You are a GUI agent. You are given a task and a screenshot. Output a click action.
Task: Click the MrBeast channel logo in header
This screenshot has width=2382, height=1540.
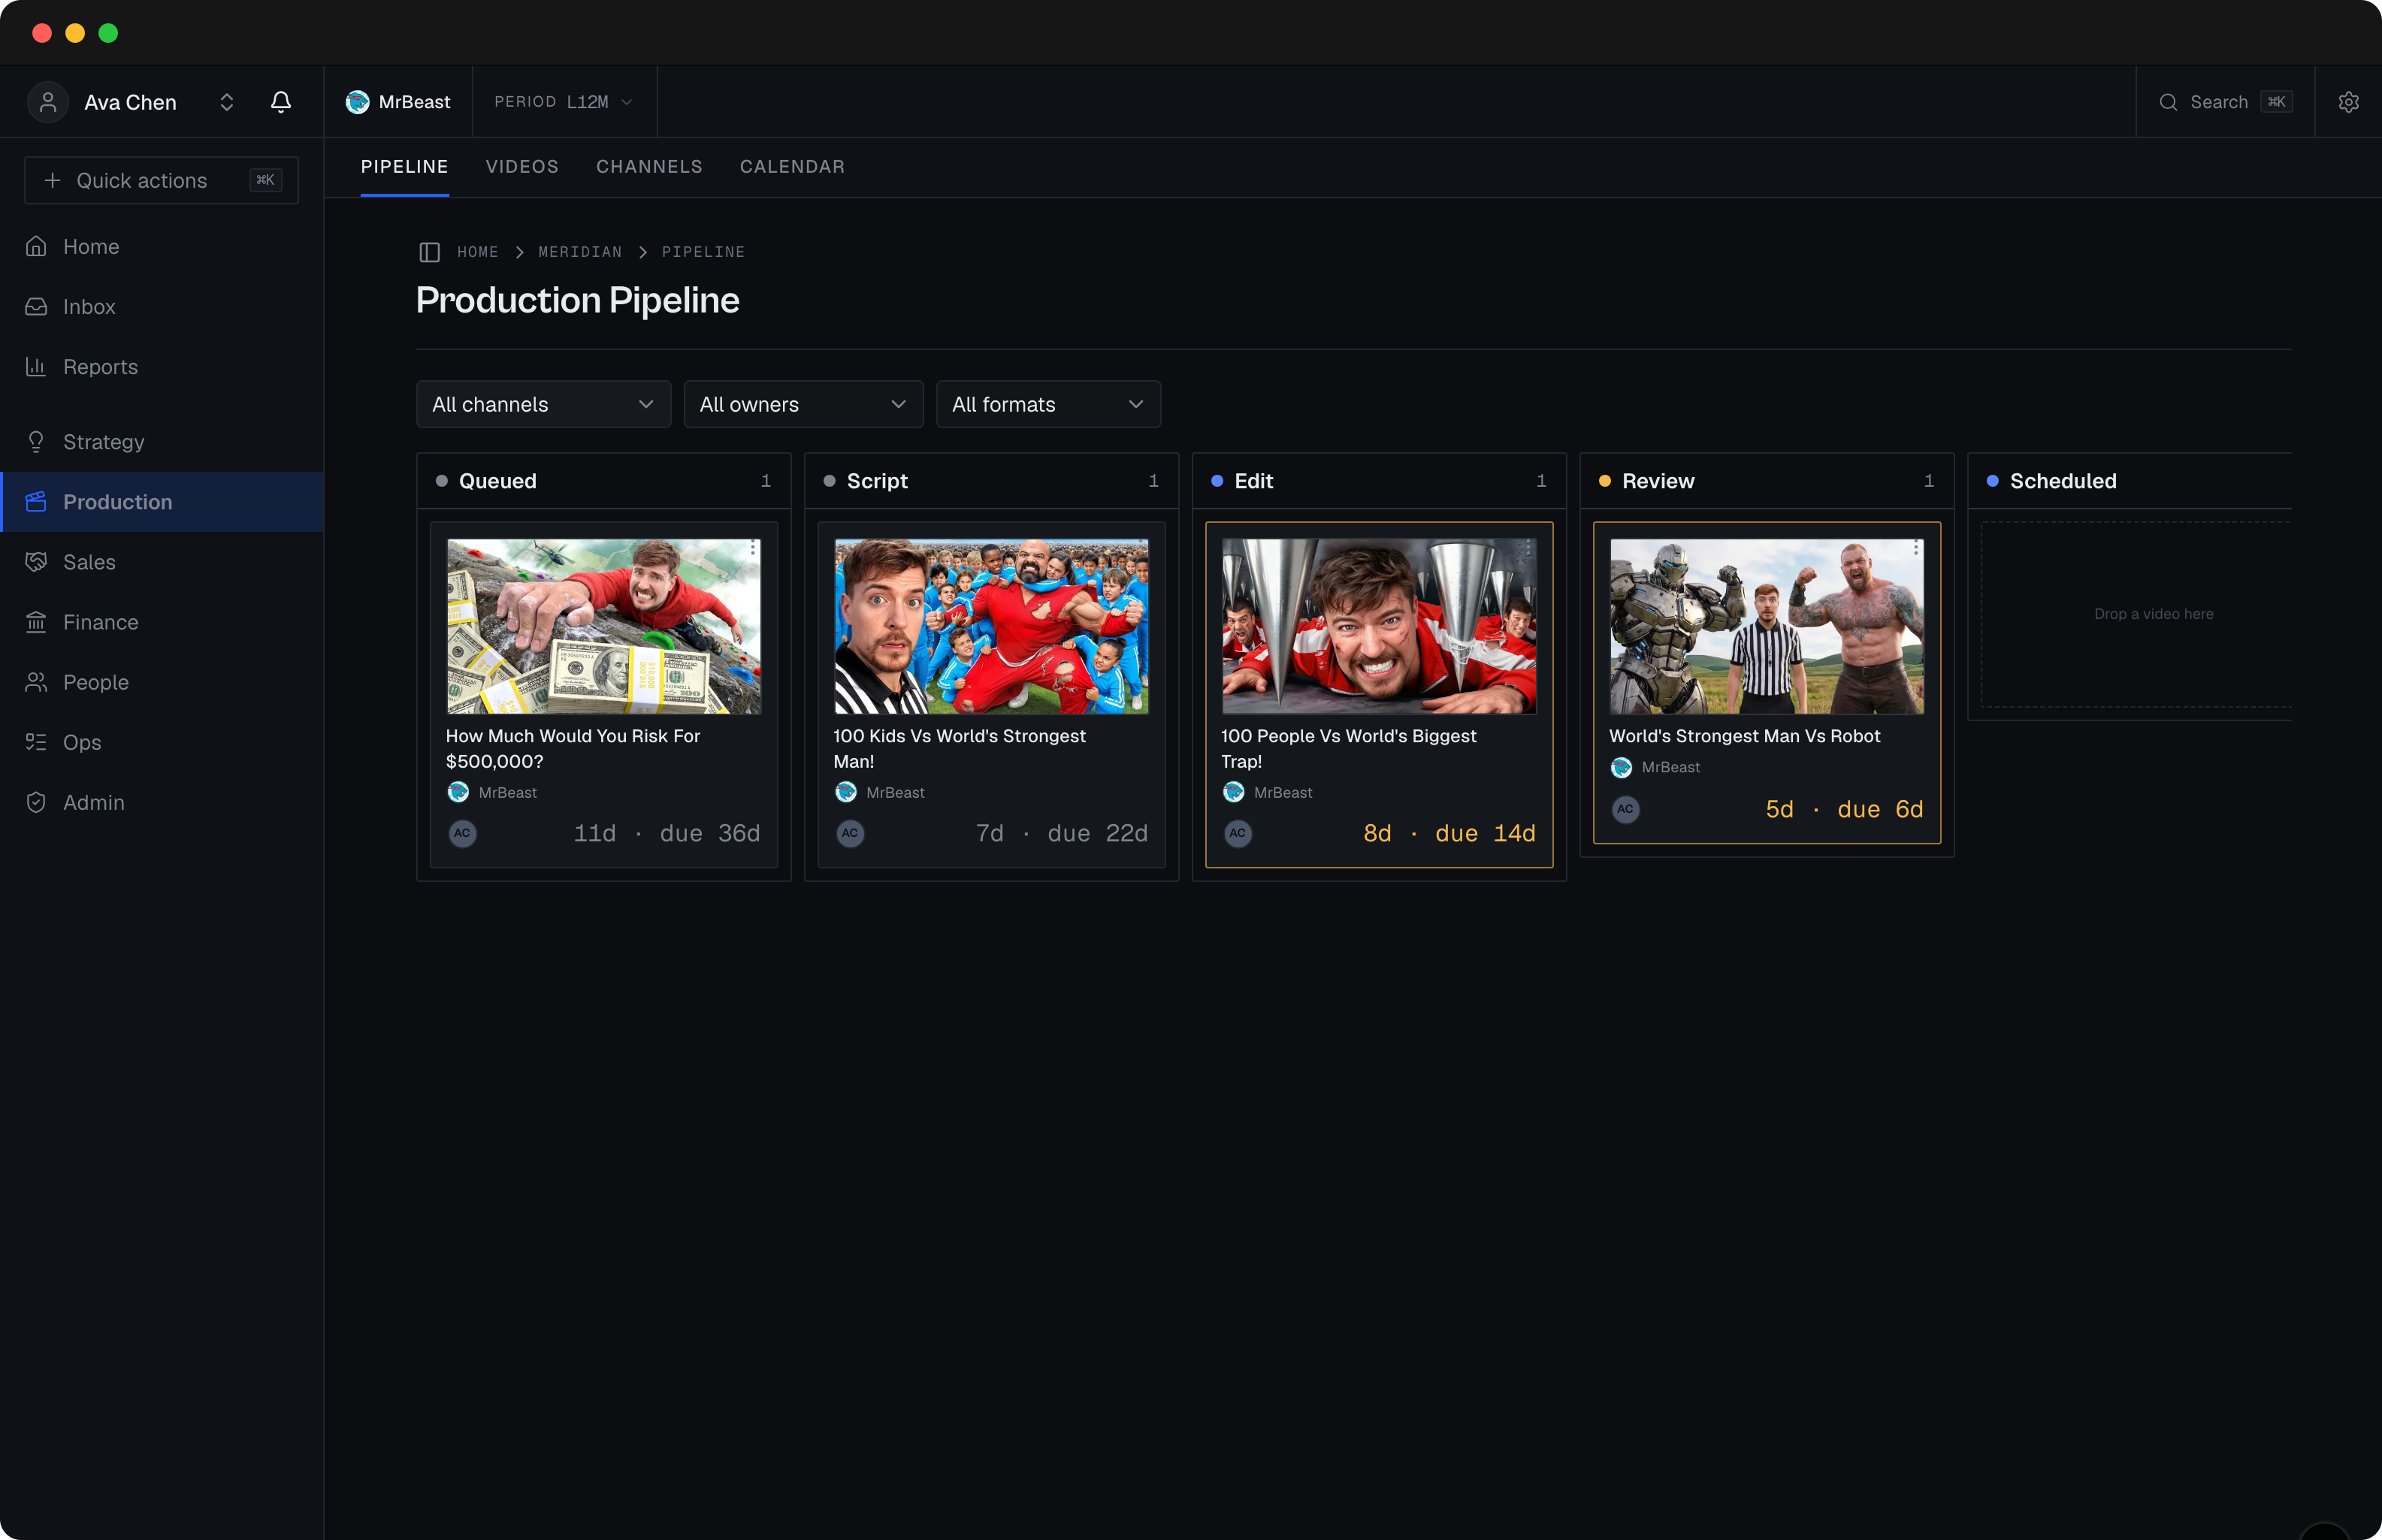[x=357, y=102]
